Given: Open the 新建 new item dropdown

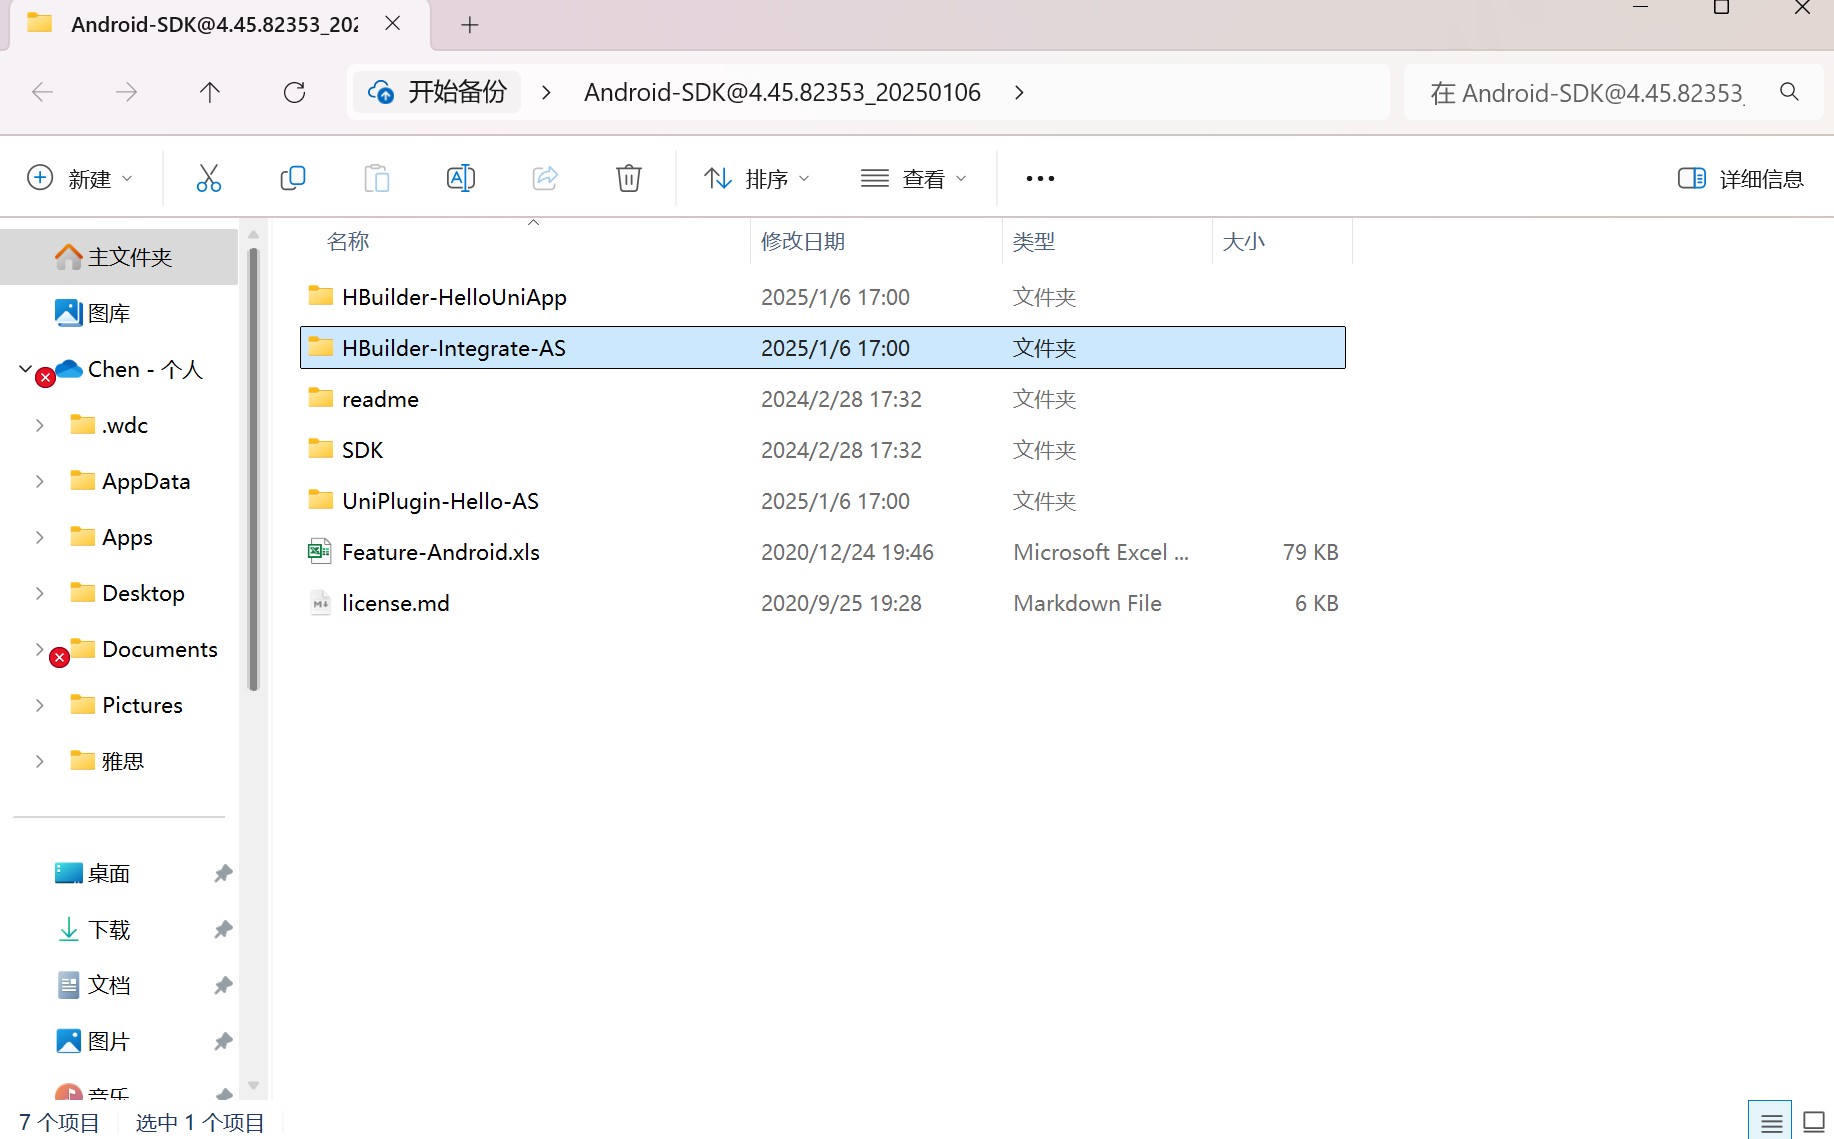Looking at the screenshot, I should 80,178.
